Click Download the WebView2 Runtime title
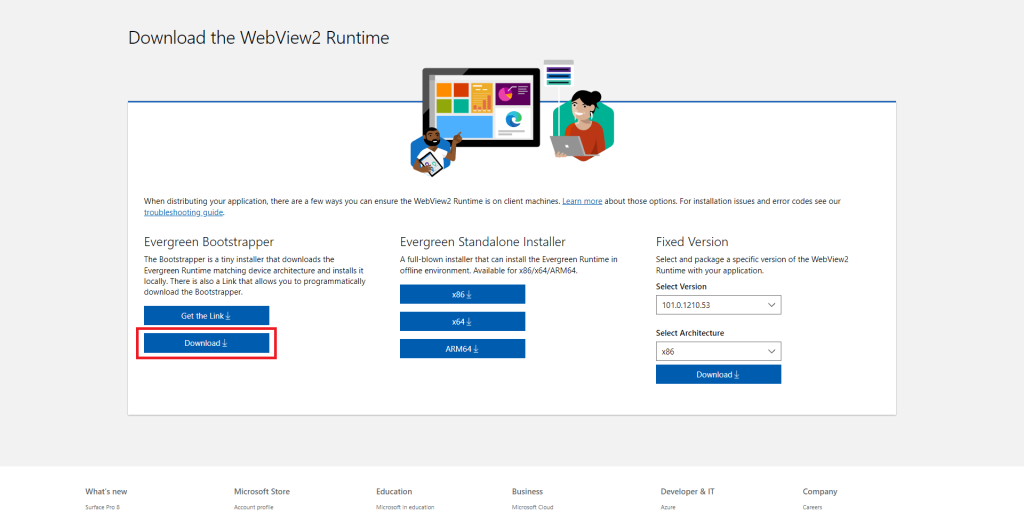 click(259, 38)
